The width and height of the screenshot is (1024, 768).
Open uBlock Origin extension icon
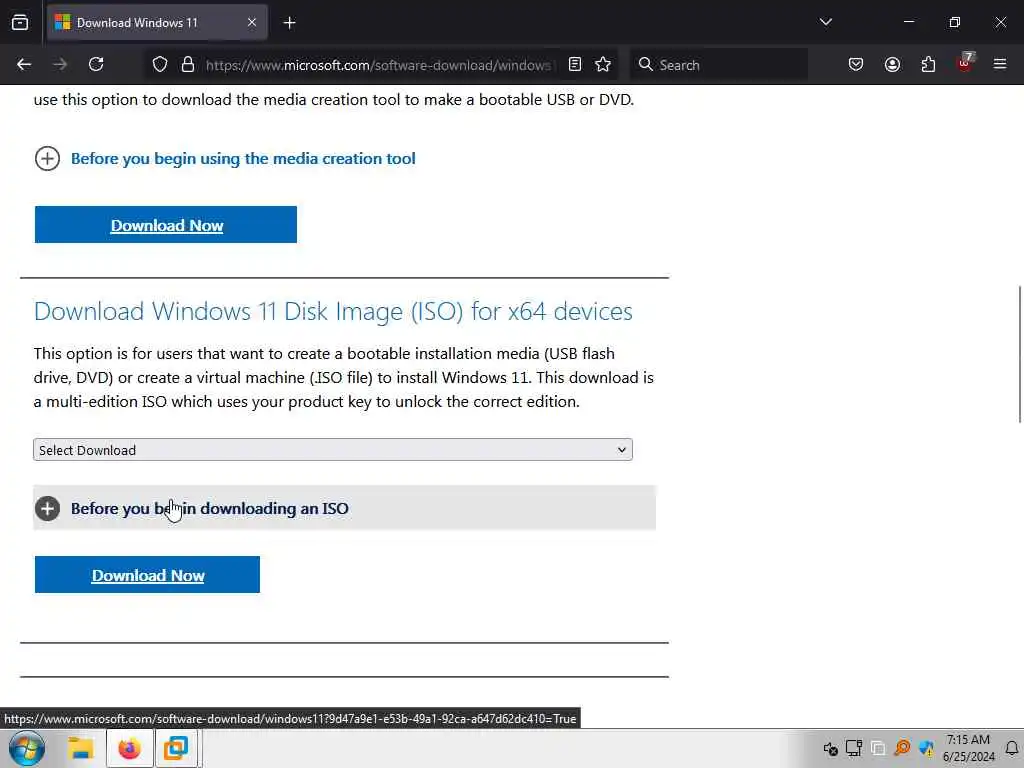[965, 63]
